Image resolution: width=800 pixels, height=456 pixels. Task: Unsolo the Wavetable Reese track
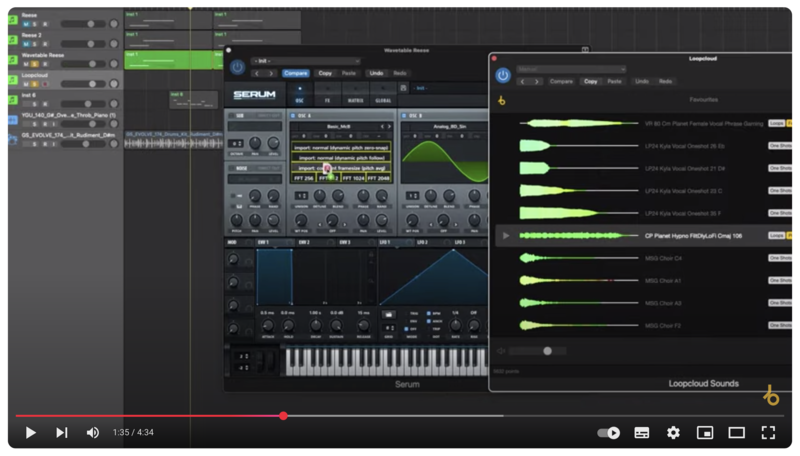pyautogui.click(x=35, y=64)
